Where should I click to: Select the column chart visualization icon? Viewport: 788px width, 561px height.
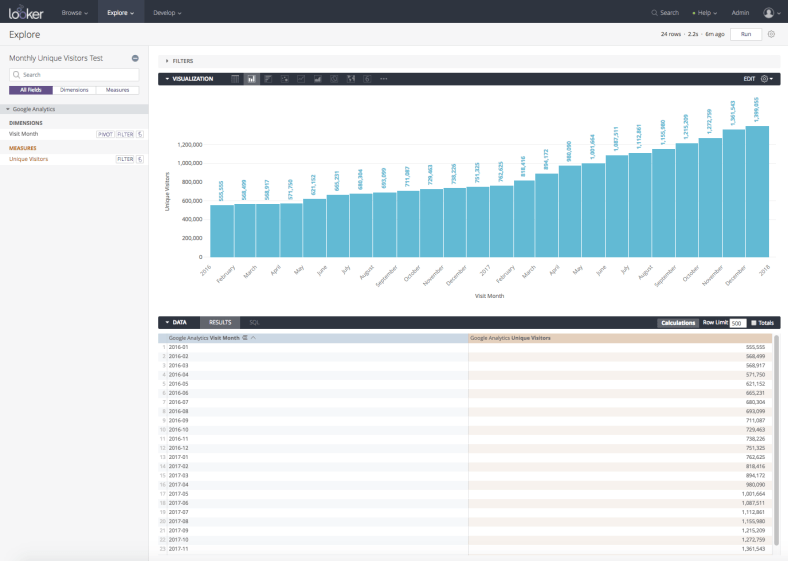coord(252,78)
